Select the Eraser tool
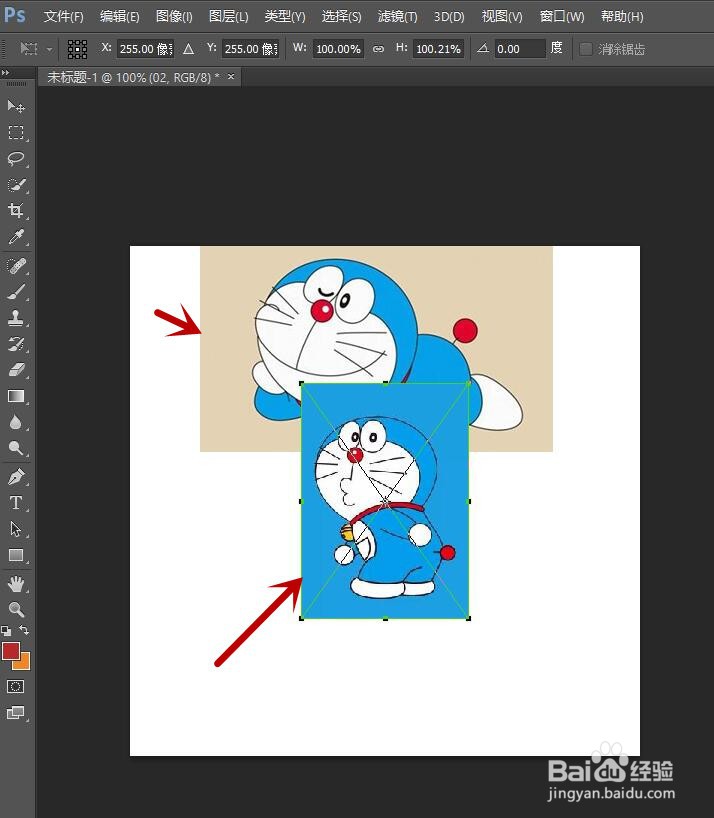This screenshot has height=818, width=714. pos(16,370)
